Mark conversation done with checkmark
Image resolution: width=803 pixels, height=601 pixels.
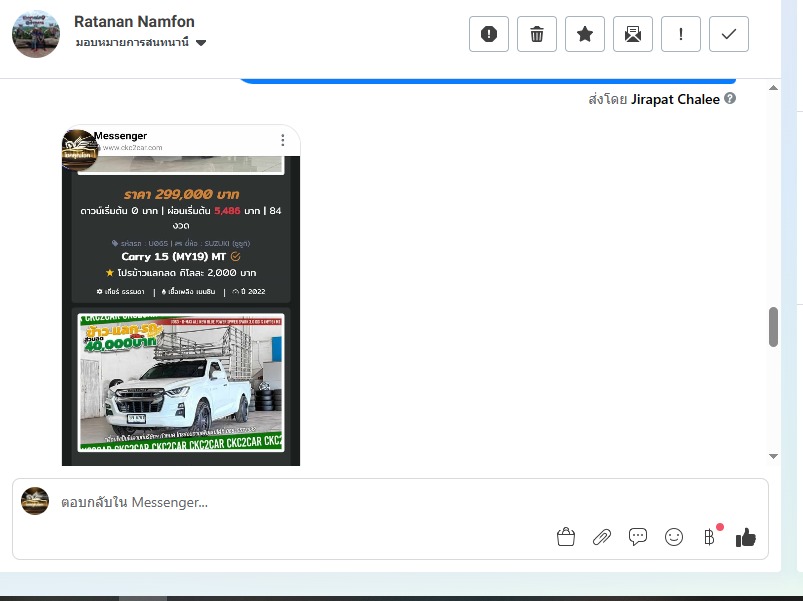(729, 34)
